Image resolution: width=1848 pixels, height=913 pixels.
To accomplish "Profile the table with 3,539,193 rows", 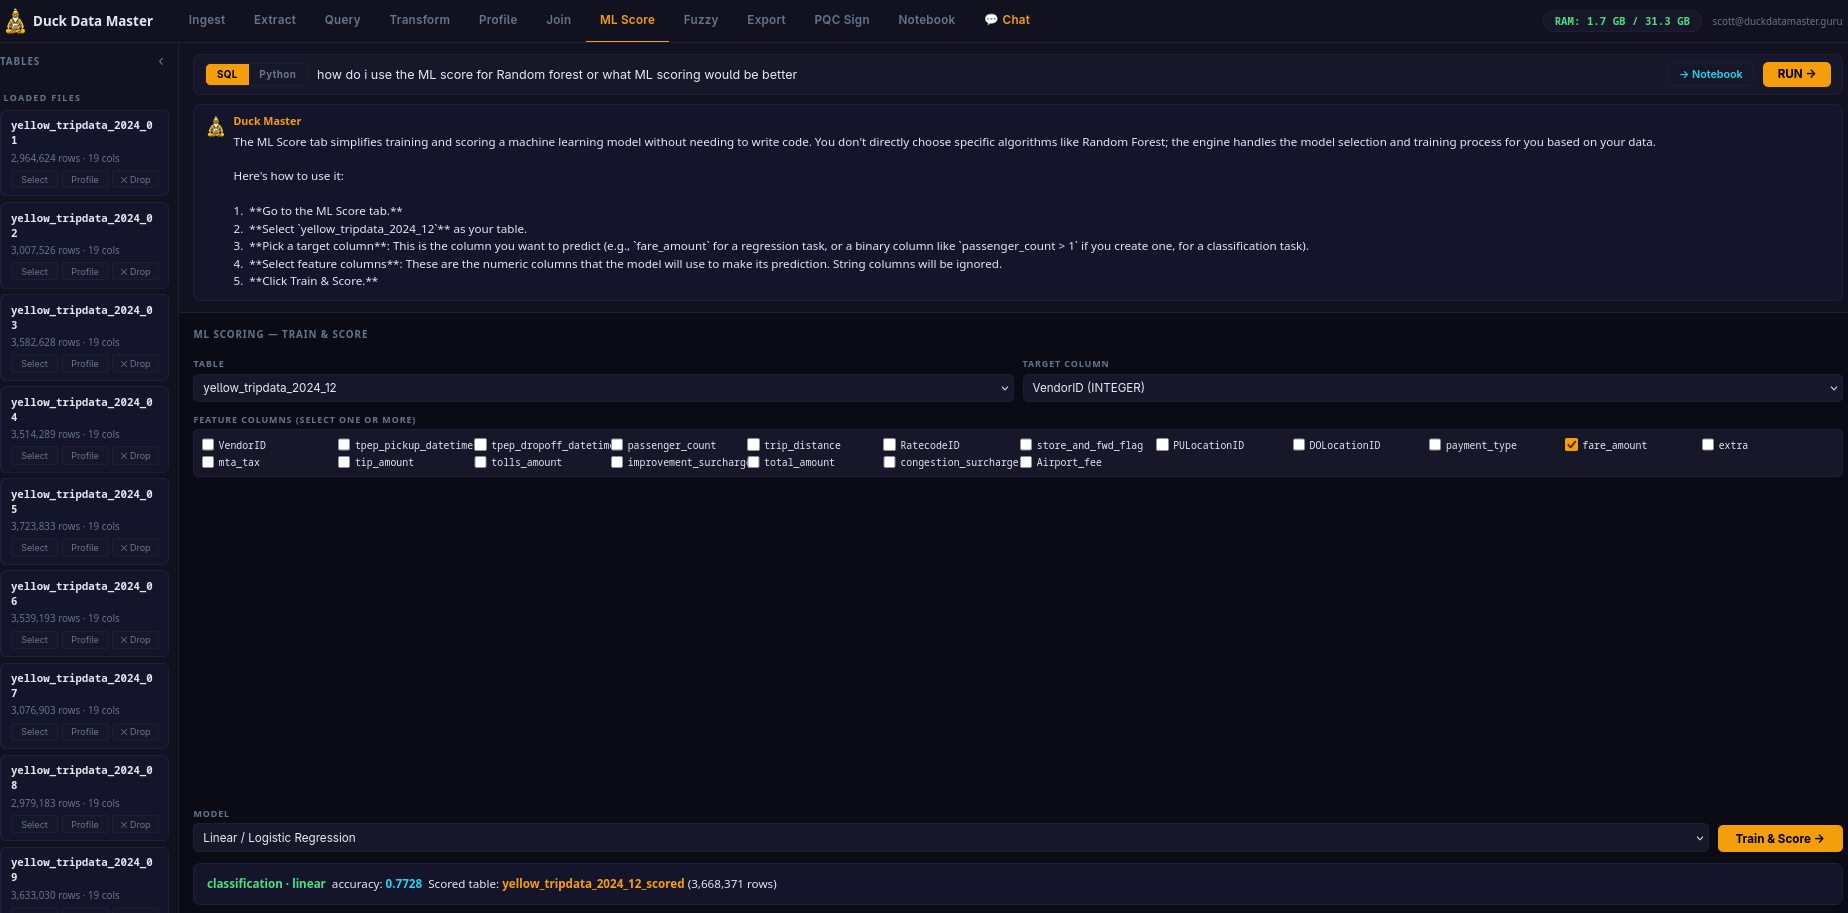I will pos(85,640).
